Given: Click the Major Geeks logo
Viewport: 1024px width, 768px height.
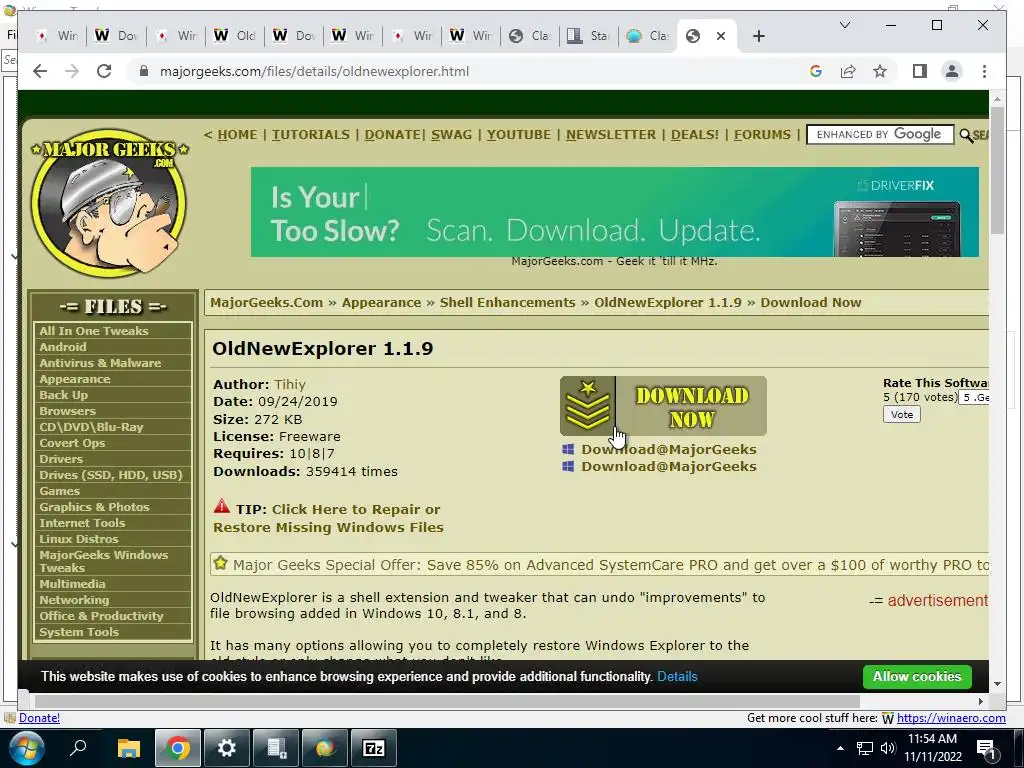Looking at the screenshot, I should [x=109, y=202].
